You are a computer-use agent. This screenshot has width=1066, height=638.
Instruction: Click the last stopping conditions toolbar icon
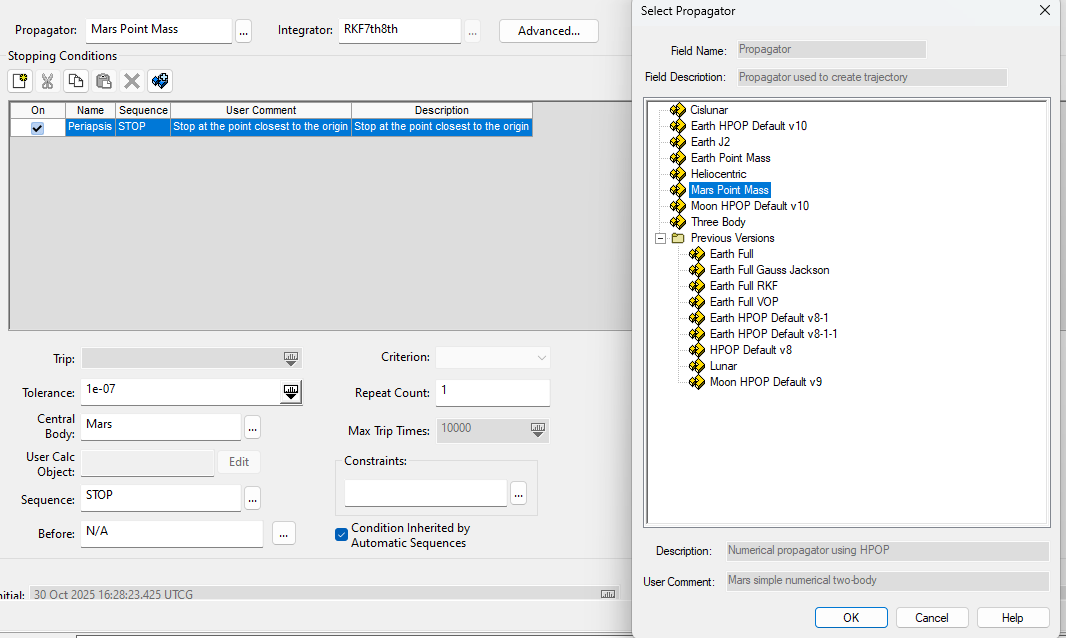[160, 81]
